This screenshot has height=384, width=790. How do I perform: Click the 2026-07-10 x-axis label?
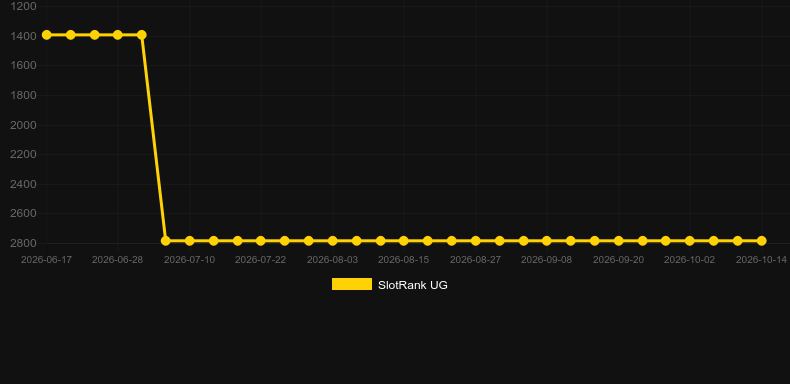pos(189,260)
